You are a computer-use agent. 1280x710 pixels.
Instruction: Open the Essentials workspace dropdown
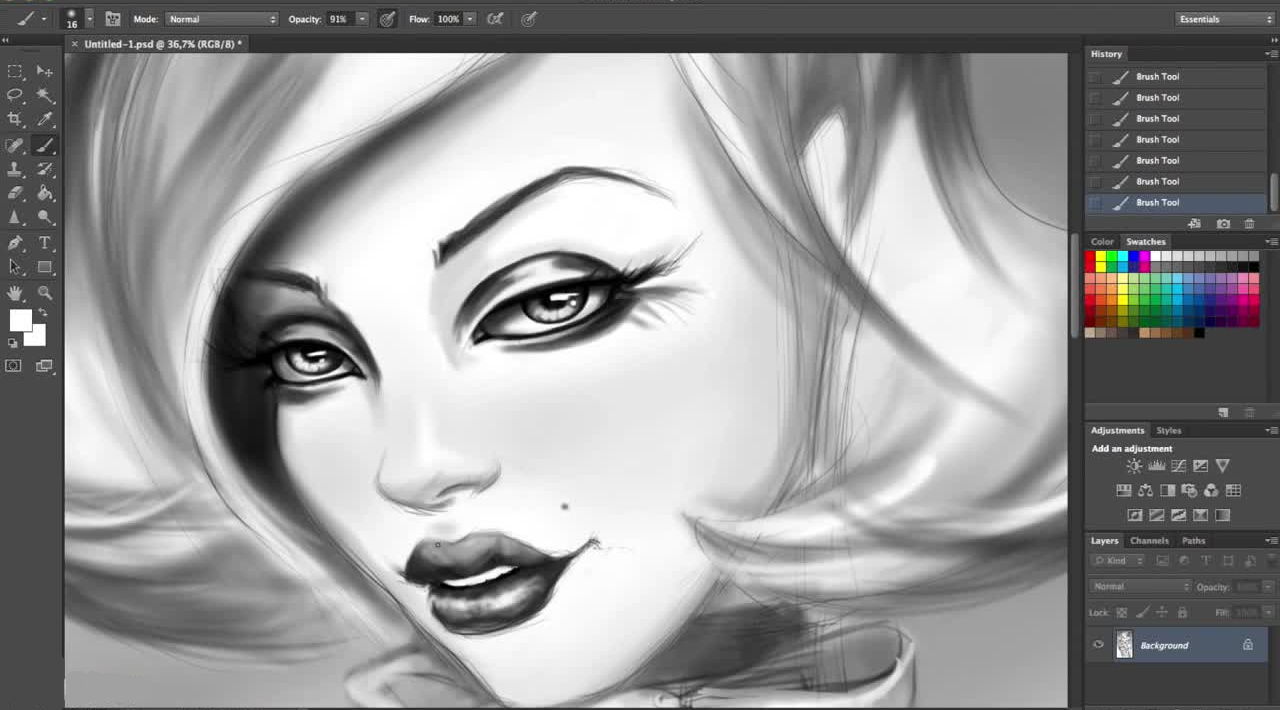(1224, 19)
